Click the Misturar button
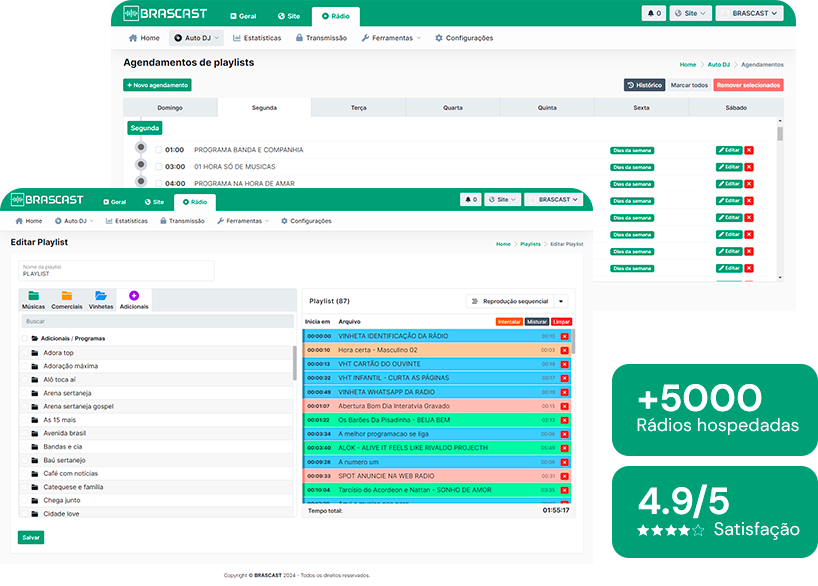This screenshot has height=586, width=818. pos(537,322)
